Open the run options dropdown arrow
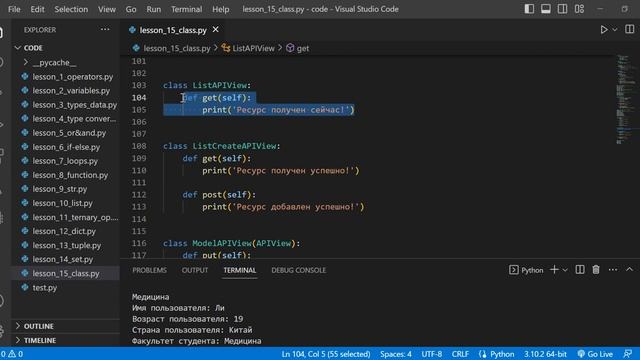This screenshot has height=360, width=640. 615,29
